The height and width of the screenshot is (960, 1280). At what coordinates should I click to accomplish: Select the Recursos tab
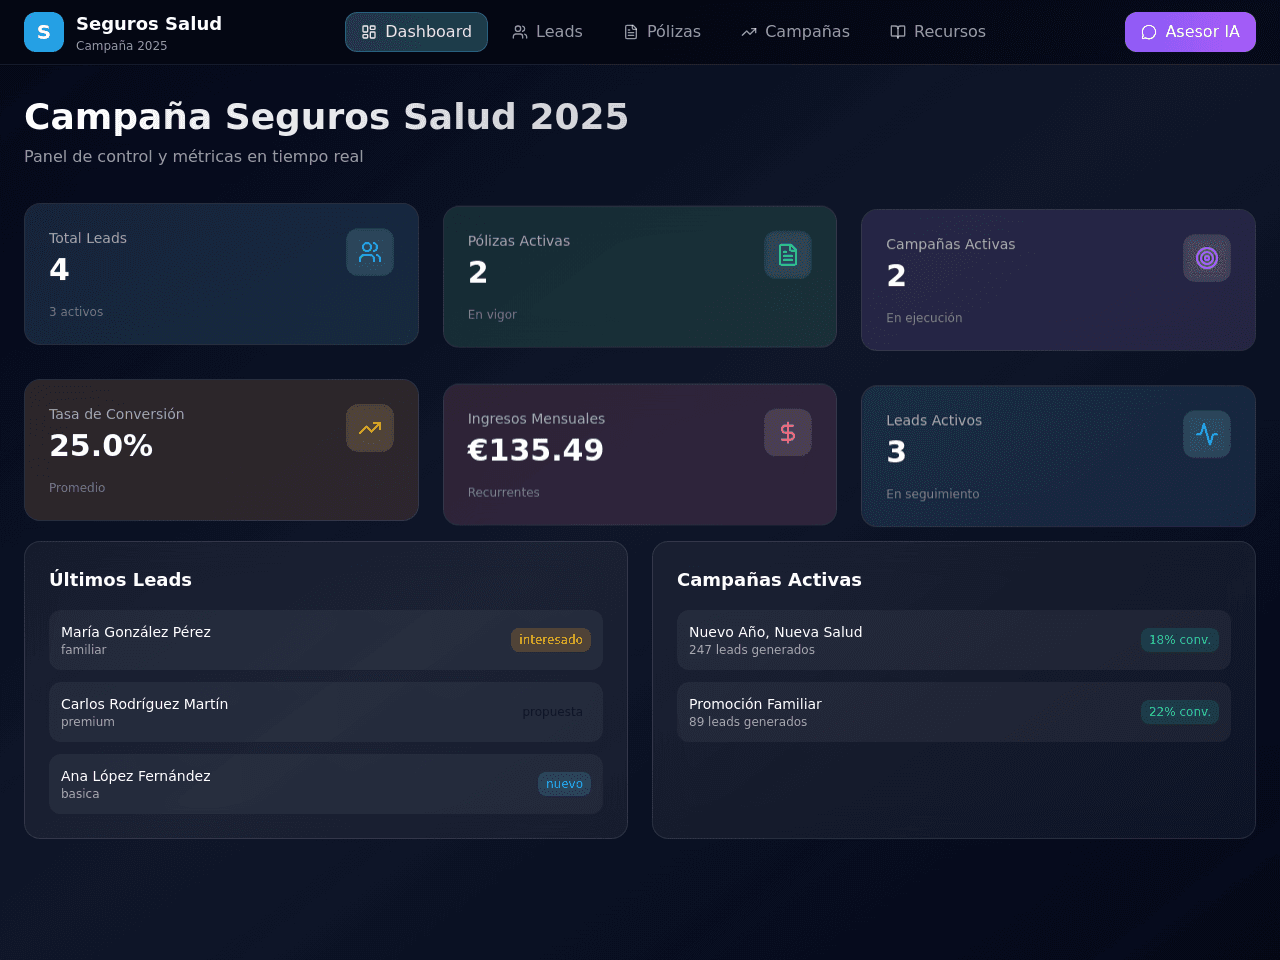pyautogui.click(x=938, y=32)
